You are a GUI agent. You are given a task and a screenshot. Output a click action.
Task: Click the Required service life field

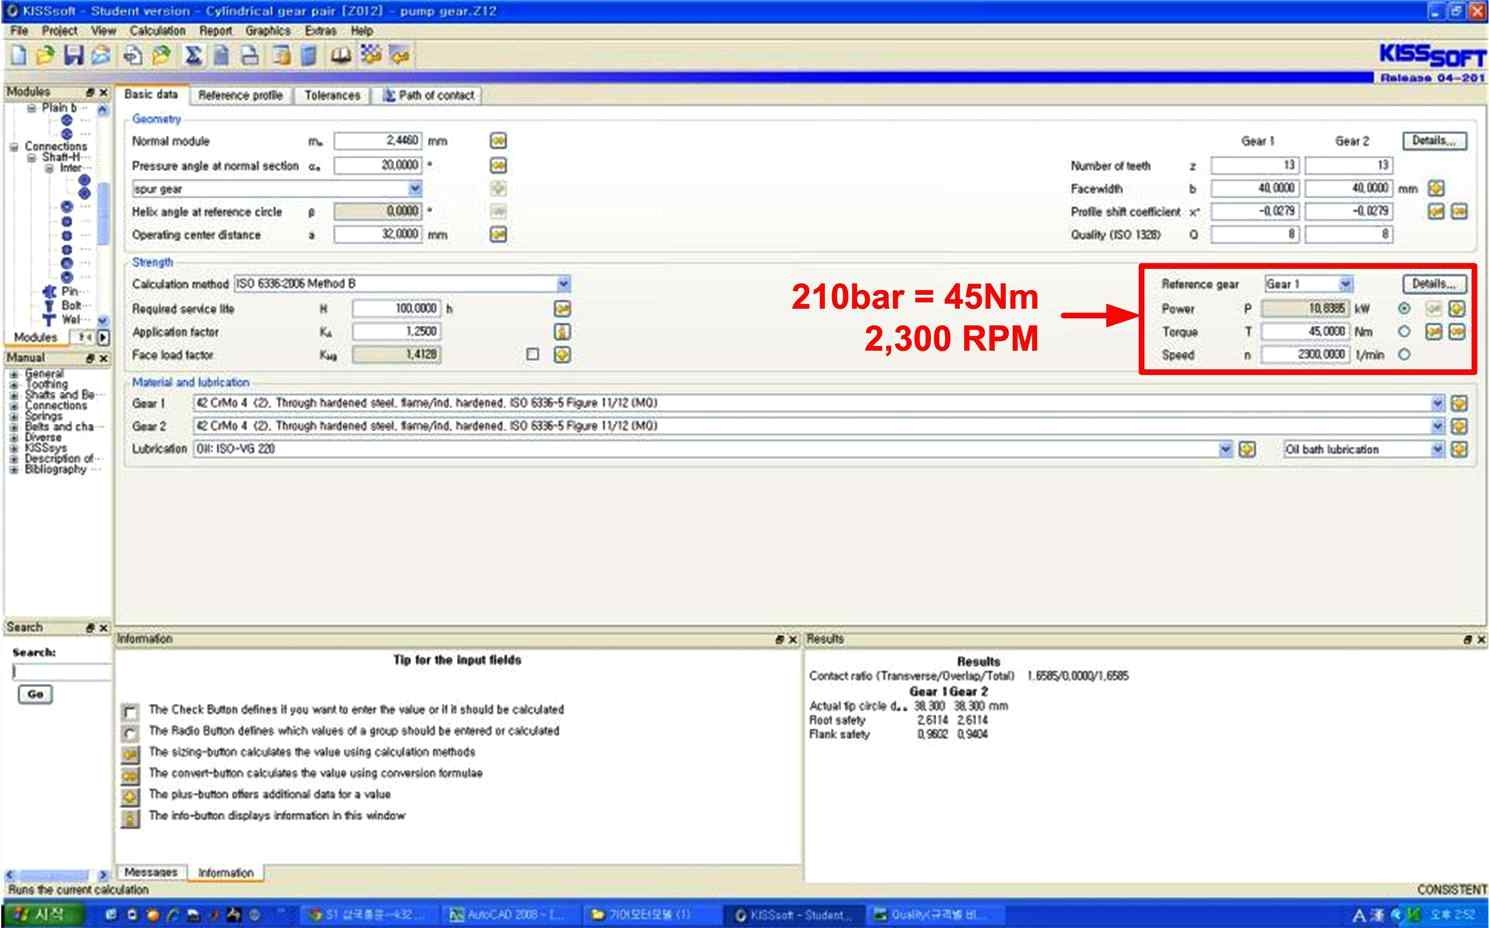point(397,309)
